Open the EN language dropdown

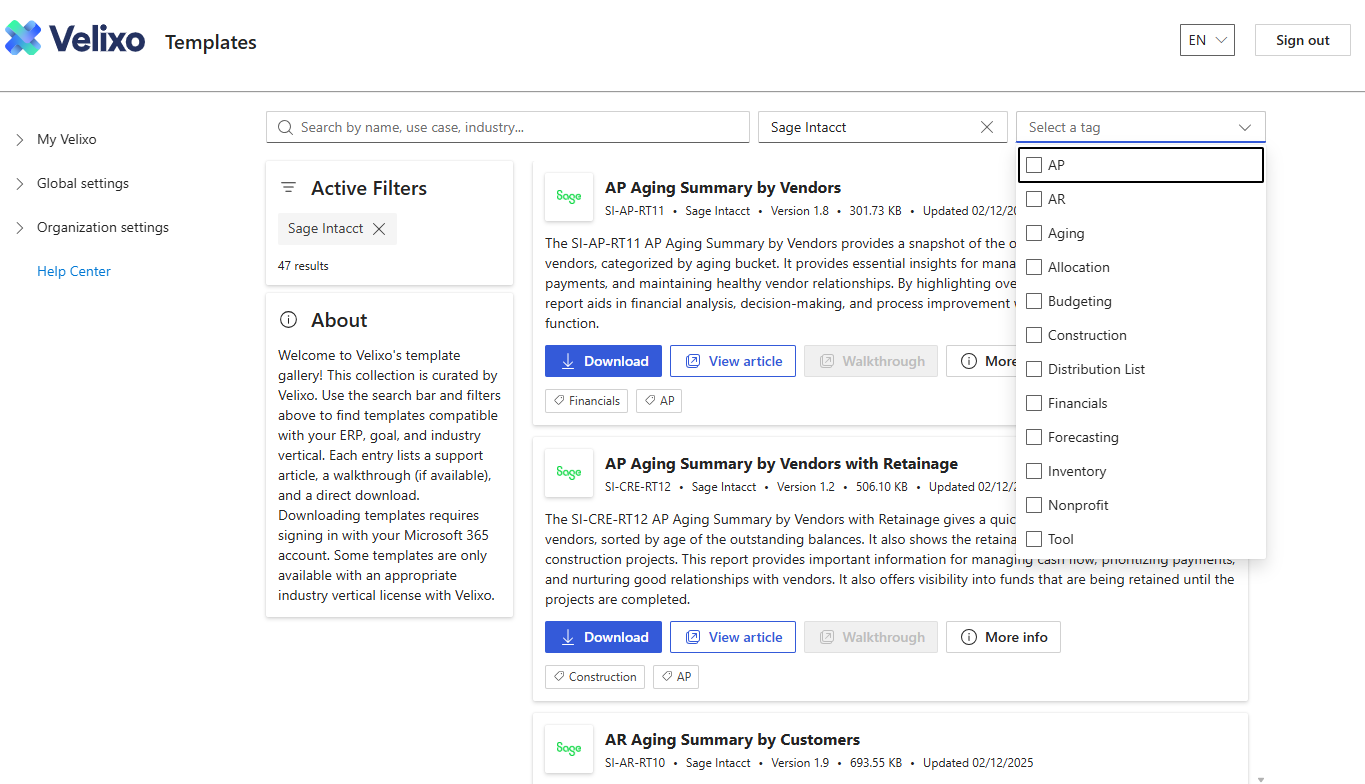click(1207, 40)
